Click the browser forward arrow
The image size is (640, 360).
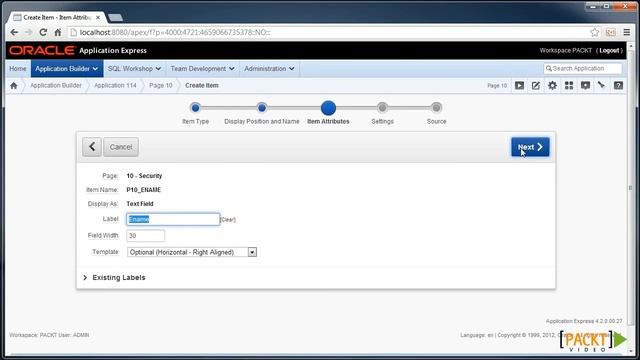click(x=29, y=32)
